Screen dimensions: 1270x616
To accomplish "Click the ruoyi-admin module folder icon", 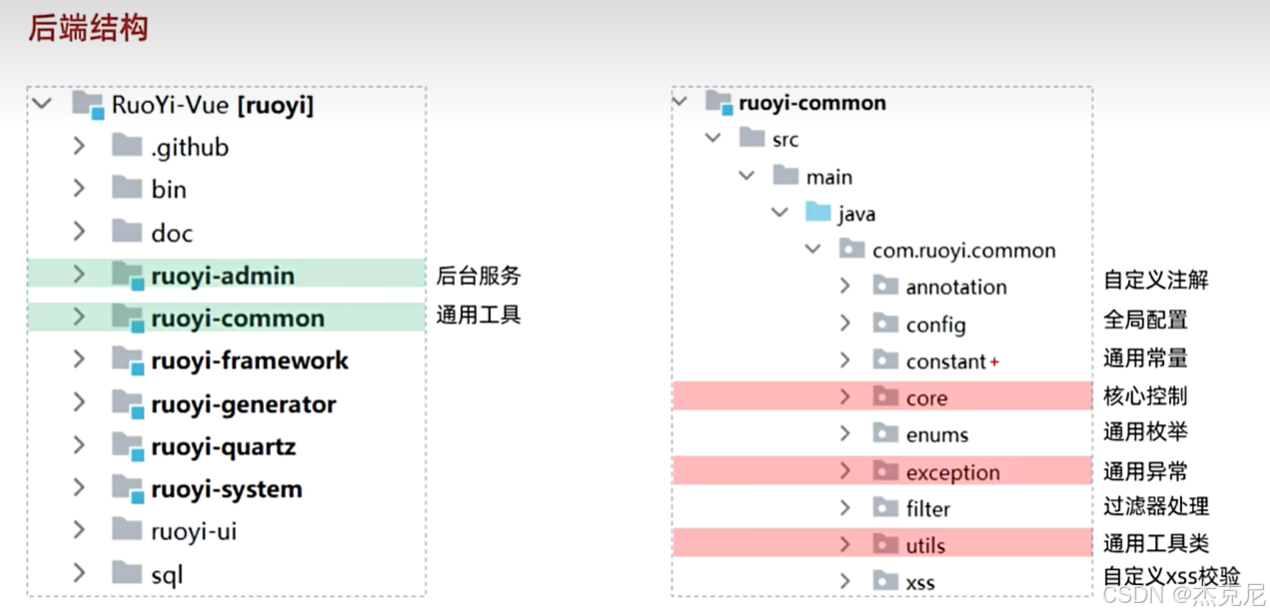I will point(128,275).
